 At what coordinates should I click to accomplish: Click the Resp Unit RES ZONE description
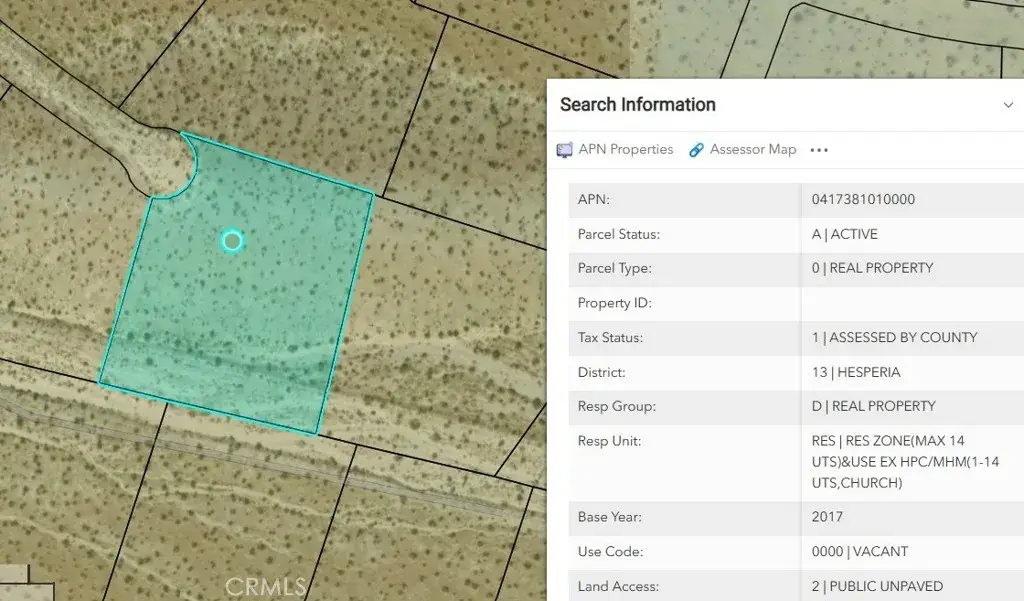click(x=905, y=462)
